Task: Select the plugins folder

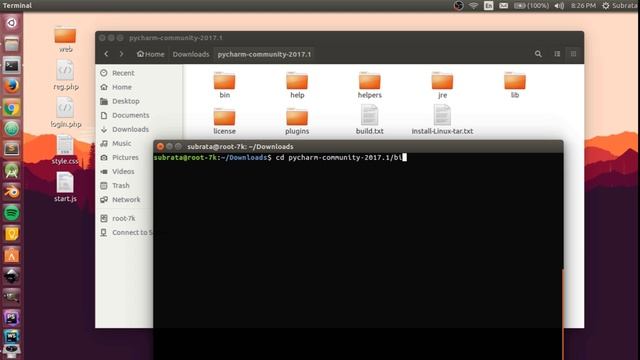Action: click(297, 121)
